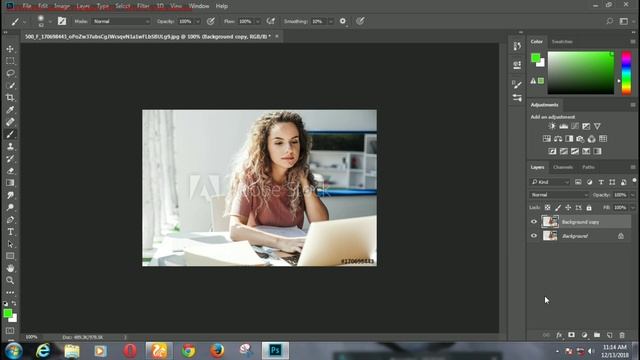Select the Path Selection tool
This screenshot has height=360, width=640.
pyautogui.click(x=10, y=244)
